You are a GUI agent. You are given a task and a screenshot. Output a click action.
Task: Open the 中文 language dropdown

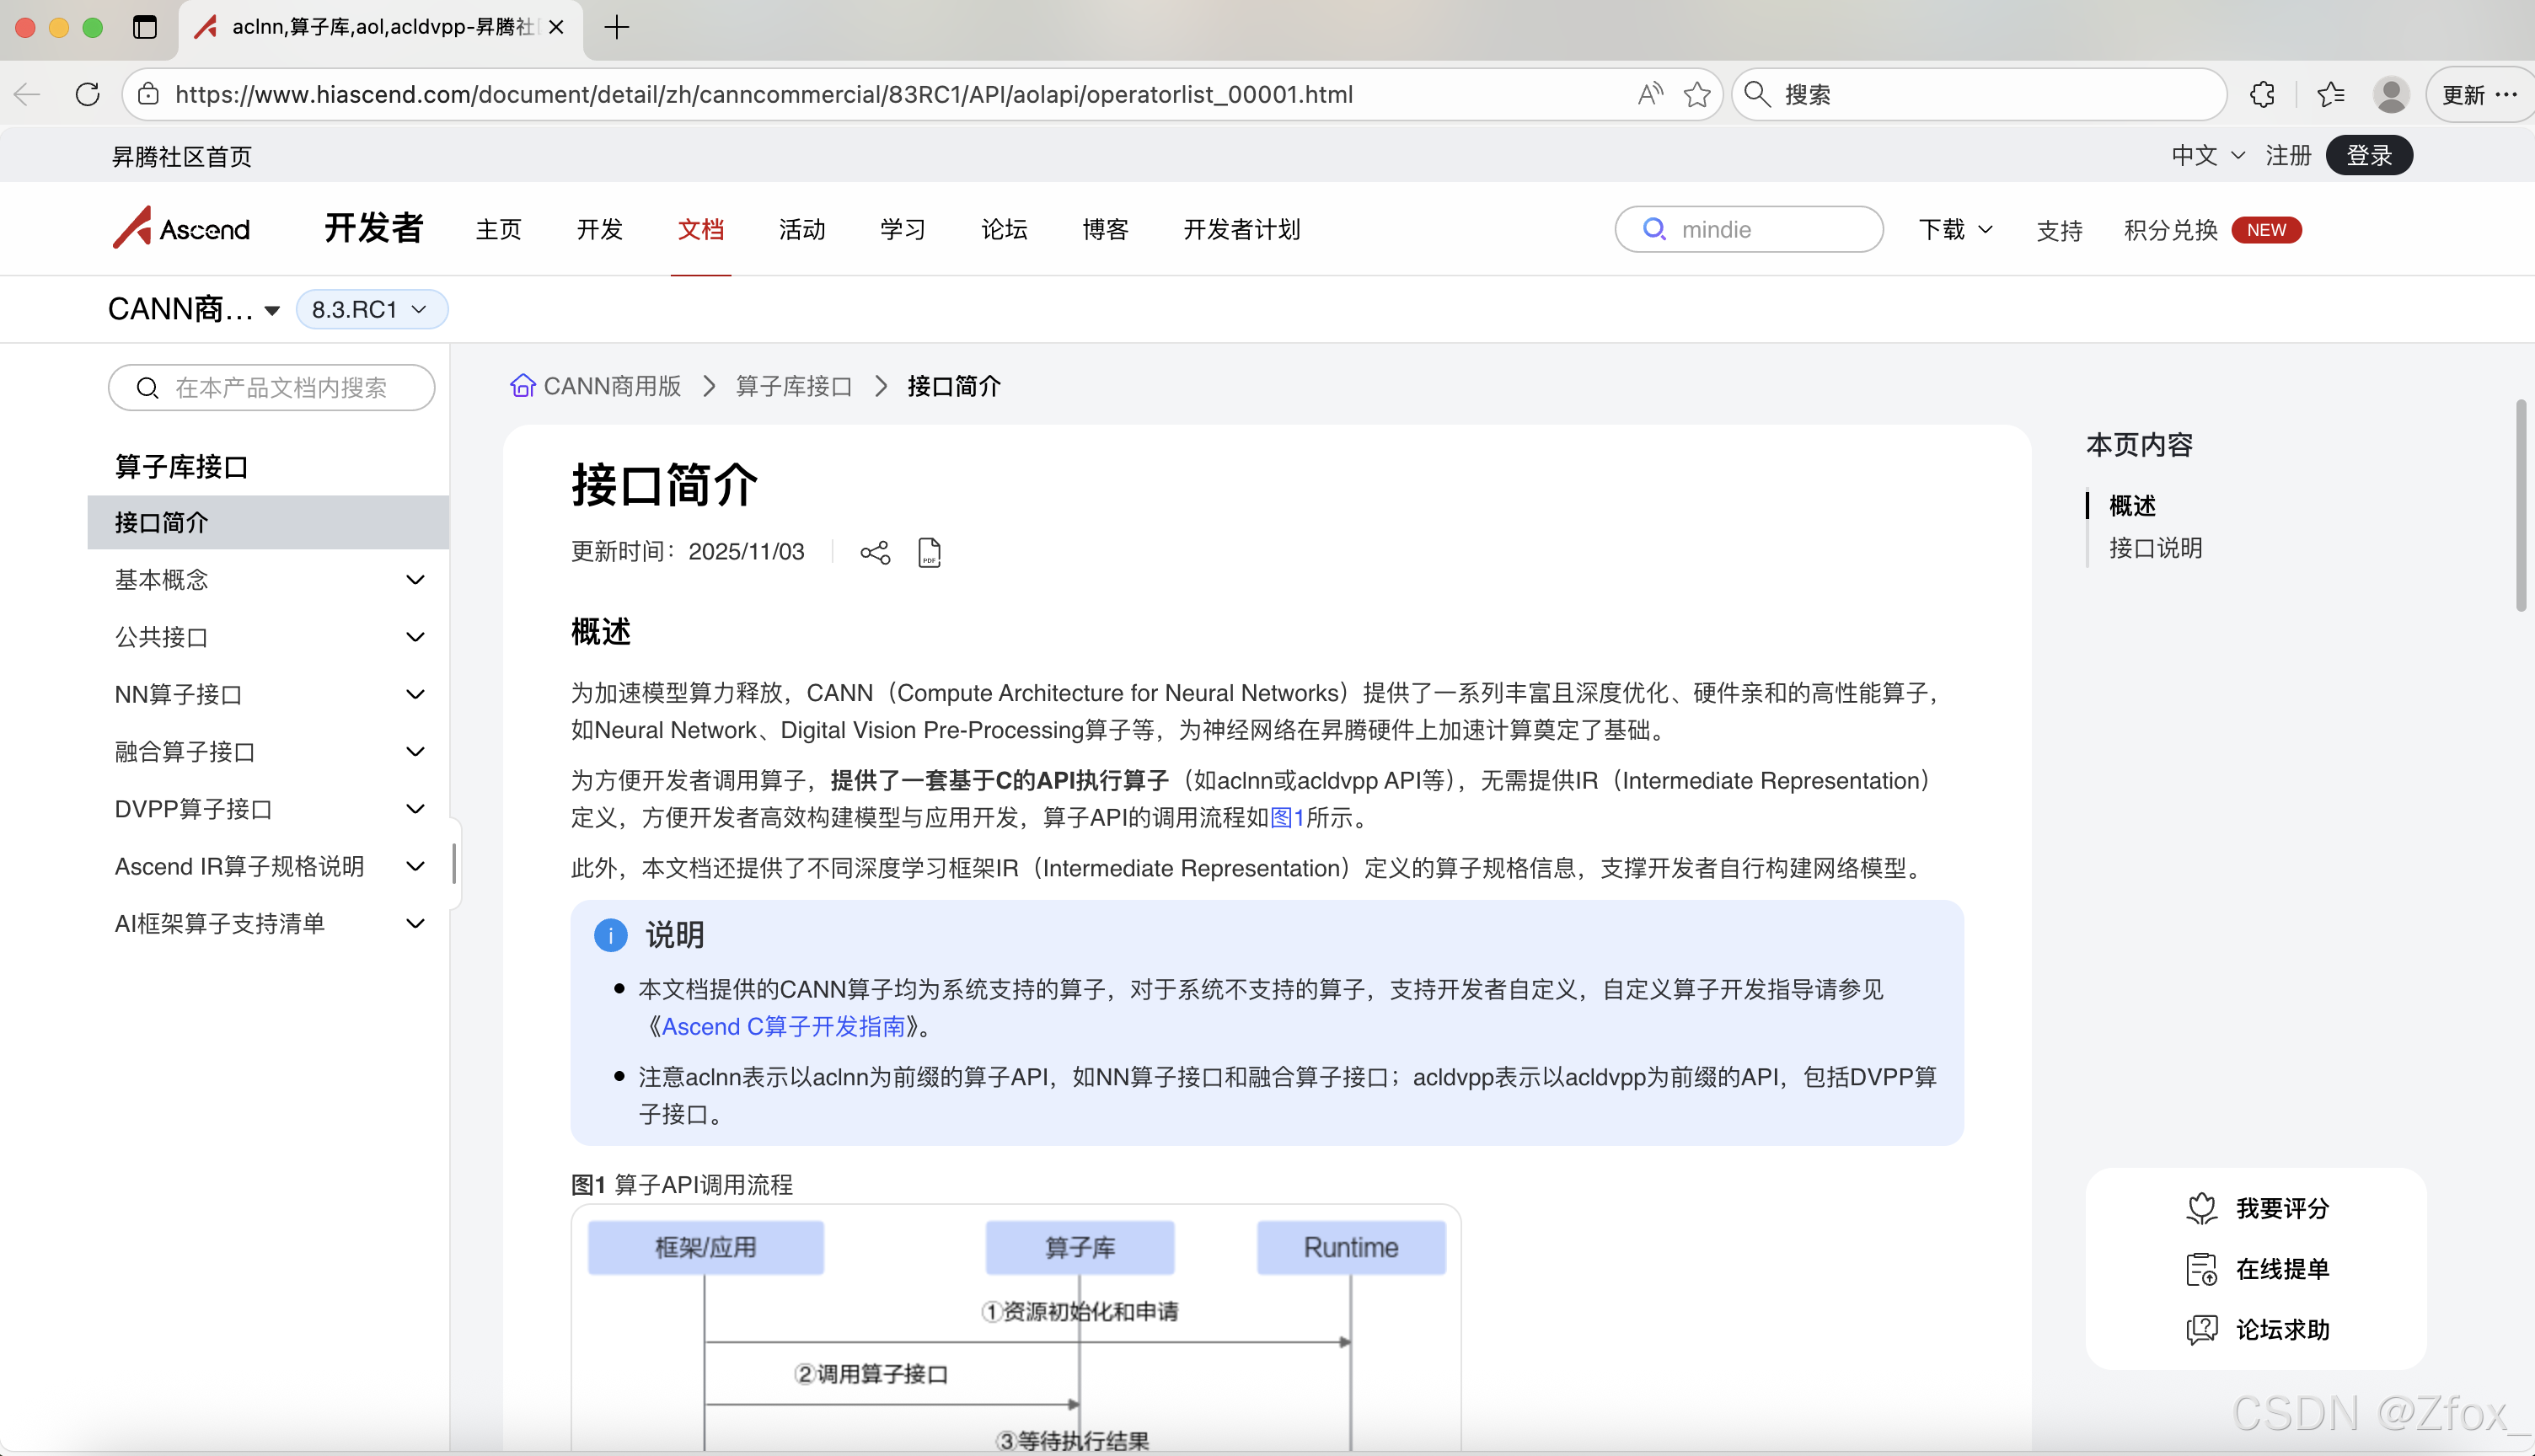tap(2205, 155)
